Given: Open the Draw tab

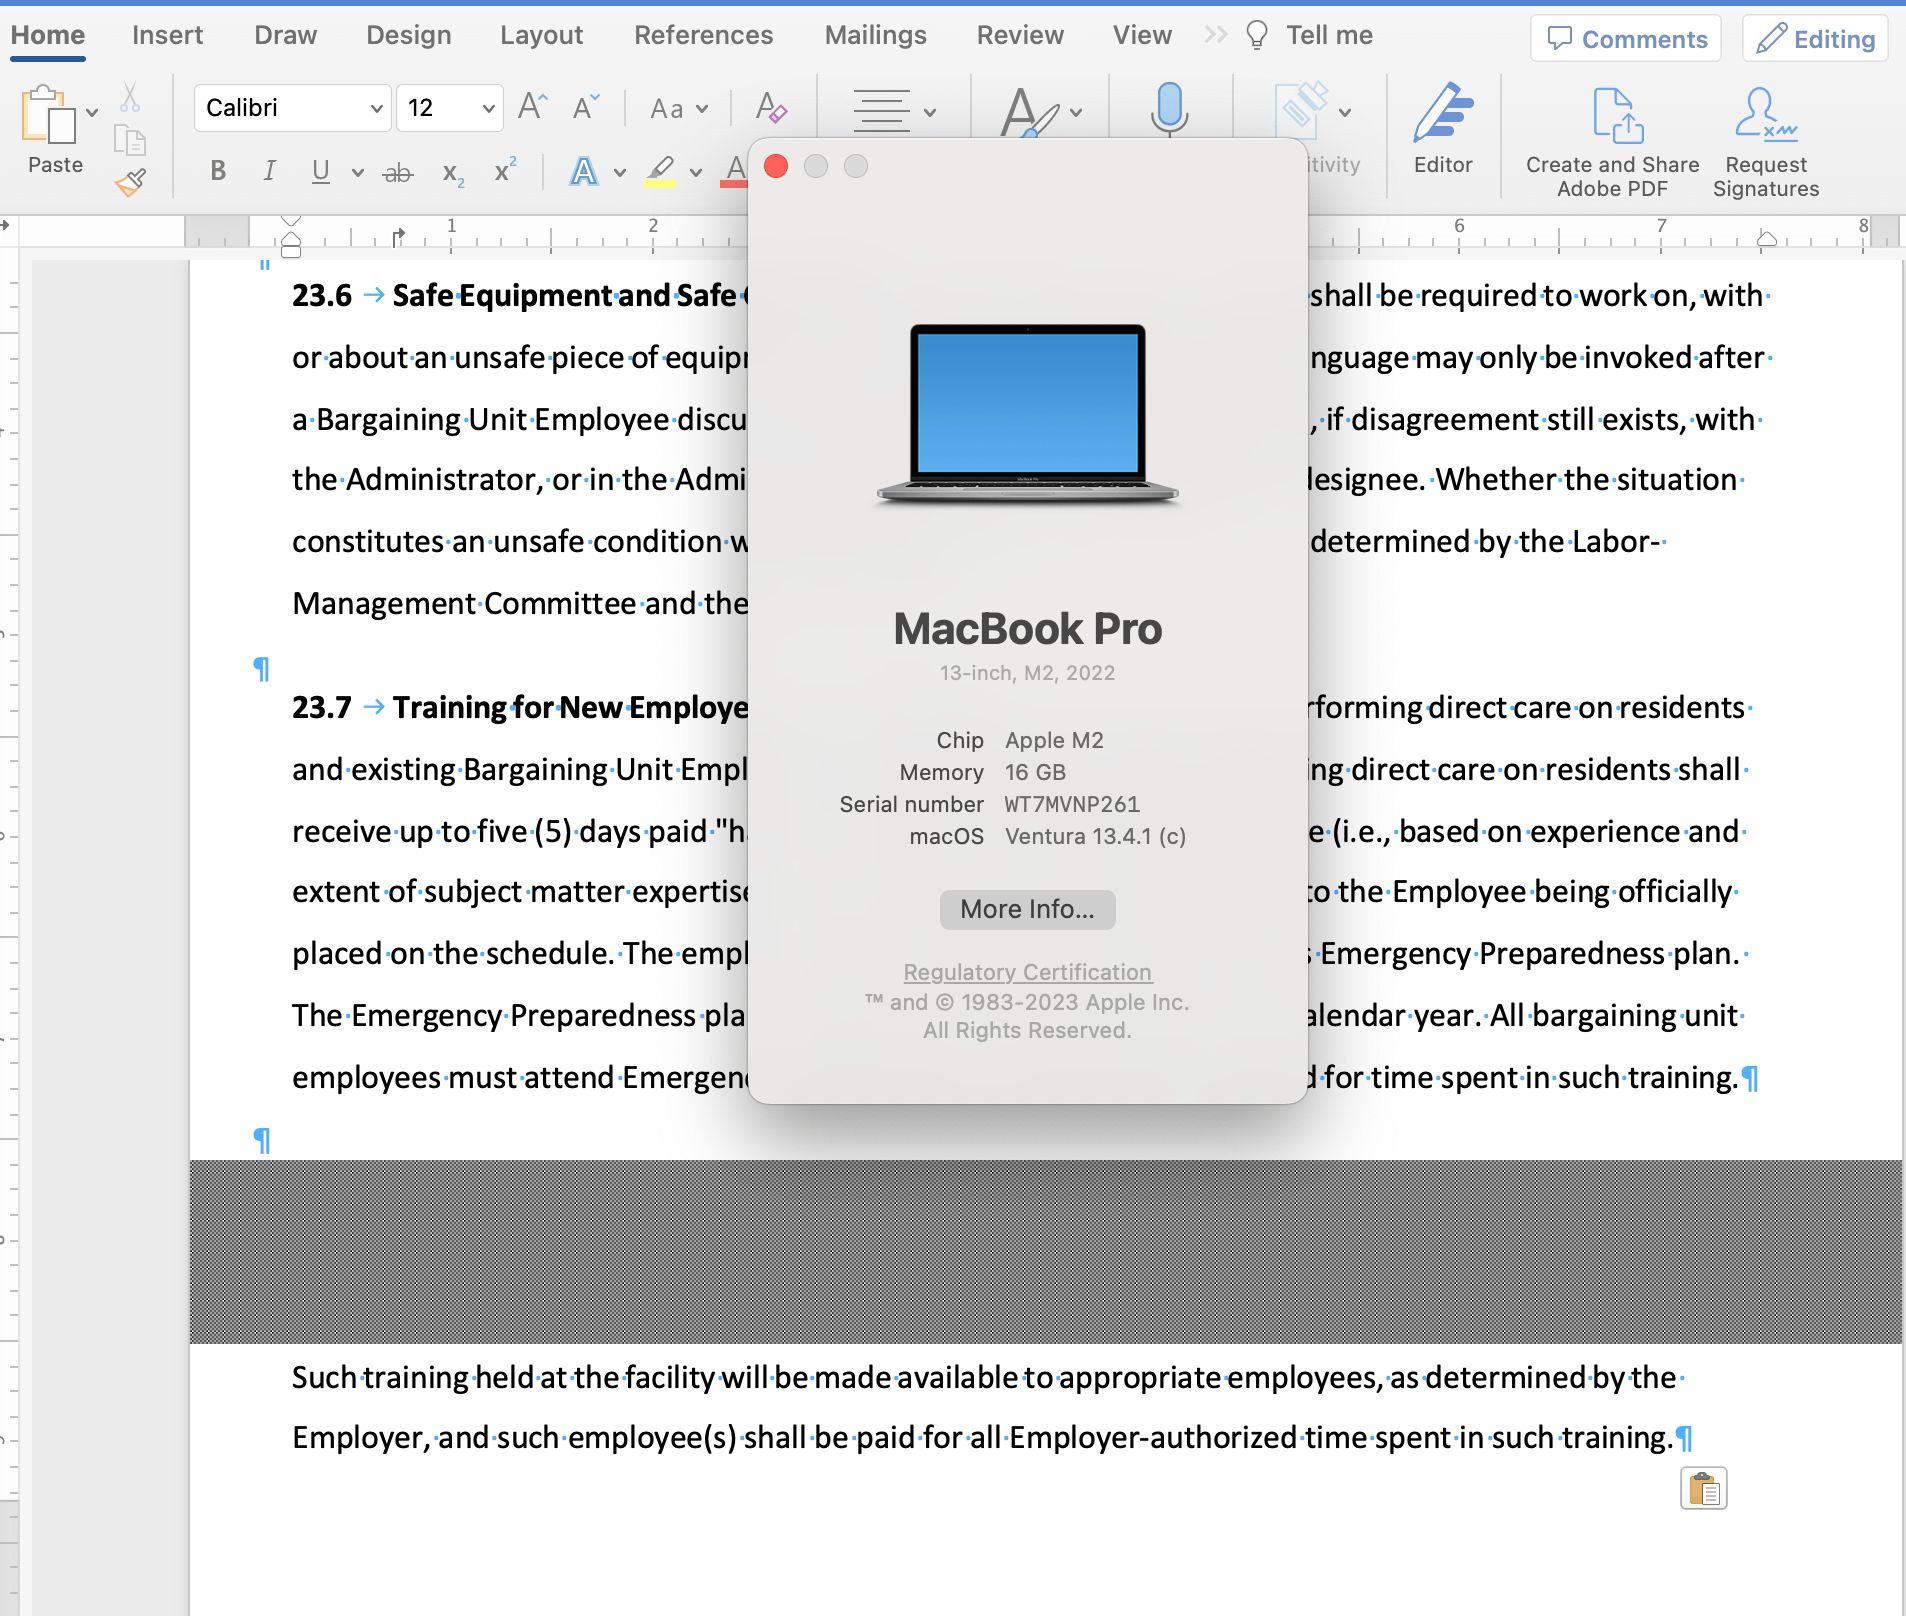Looking at the screenshot, I should [x=285, y=35].
